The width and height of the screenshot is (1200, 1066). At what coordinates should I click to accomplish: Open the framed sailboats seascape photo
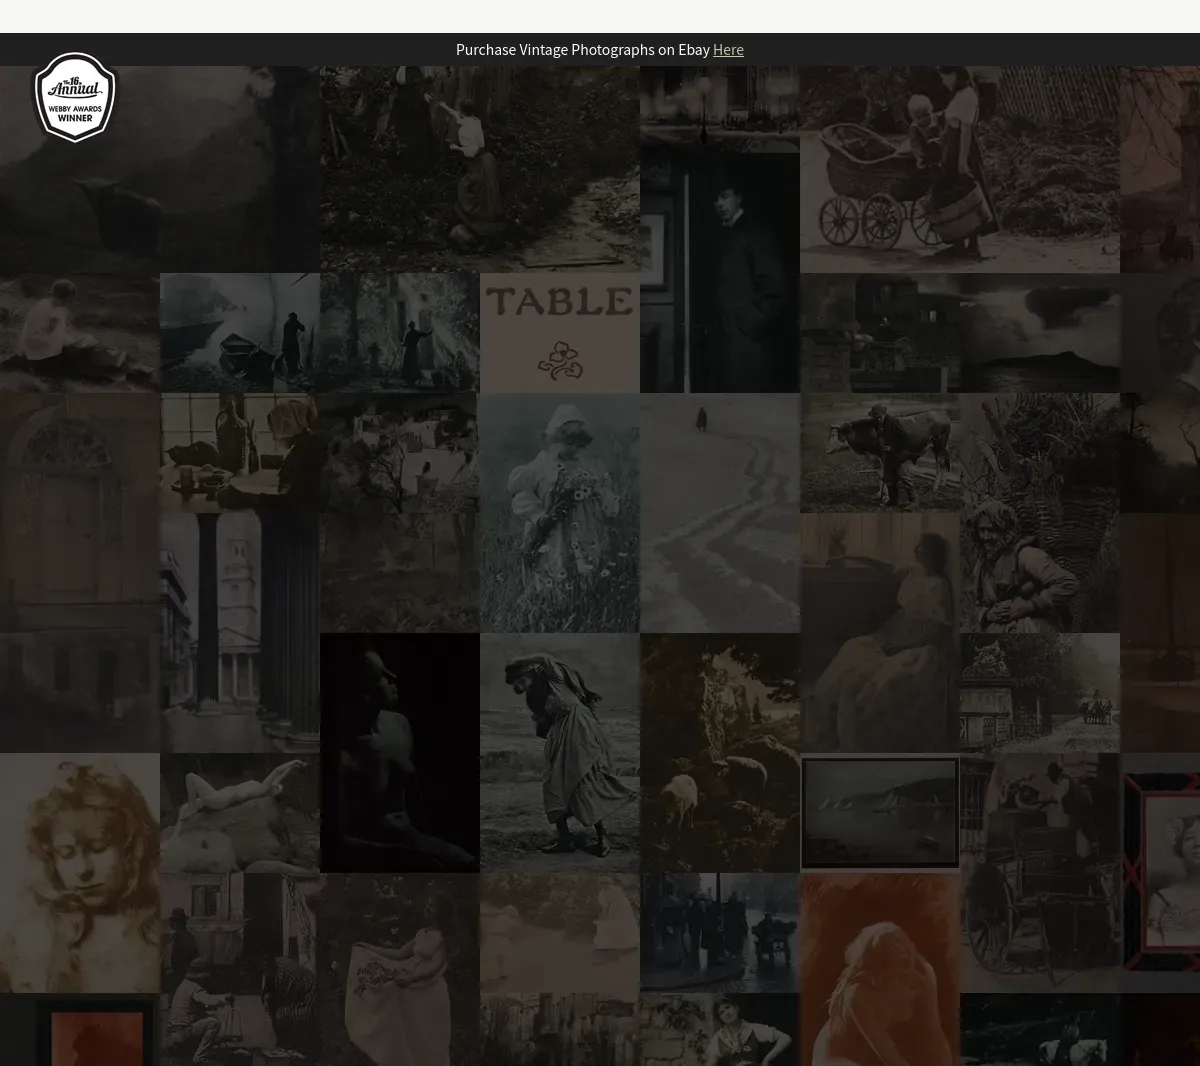tap(880, 813)
